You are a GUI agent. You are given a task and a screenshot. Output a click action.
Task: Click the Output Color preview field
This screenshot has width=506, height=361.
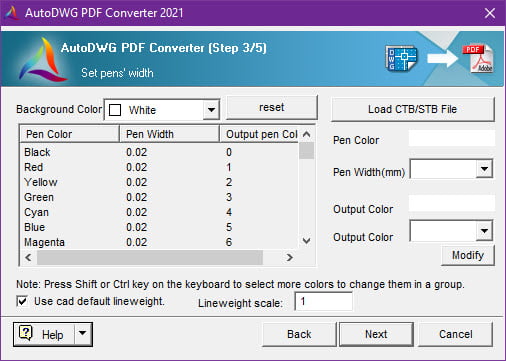point(452,203)
